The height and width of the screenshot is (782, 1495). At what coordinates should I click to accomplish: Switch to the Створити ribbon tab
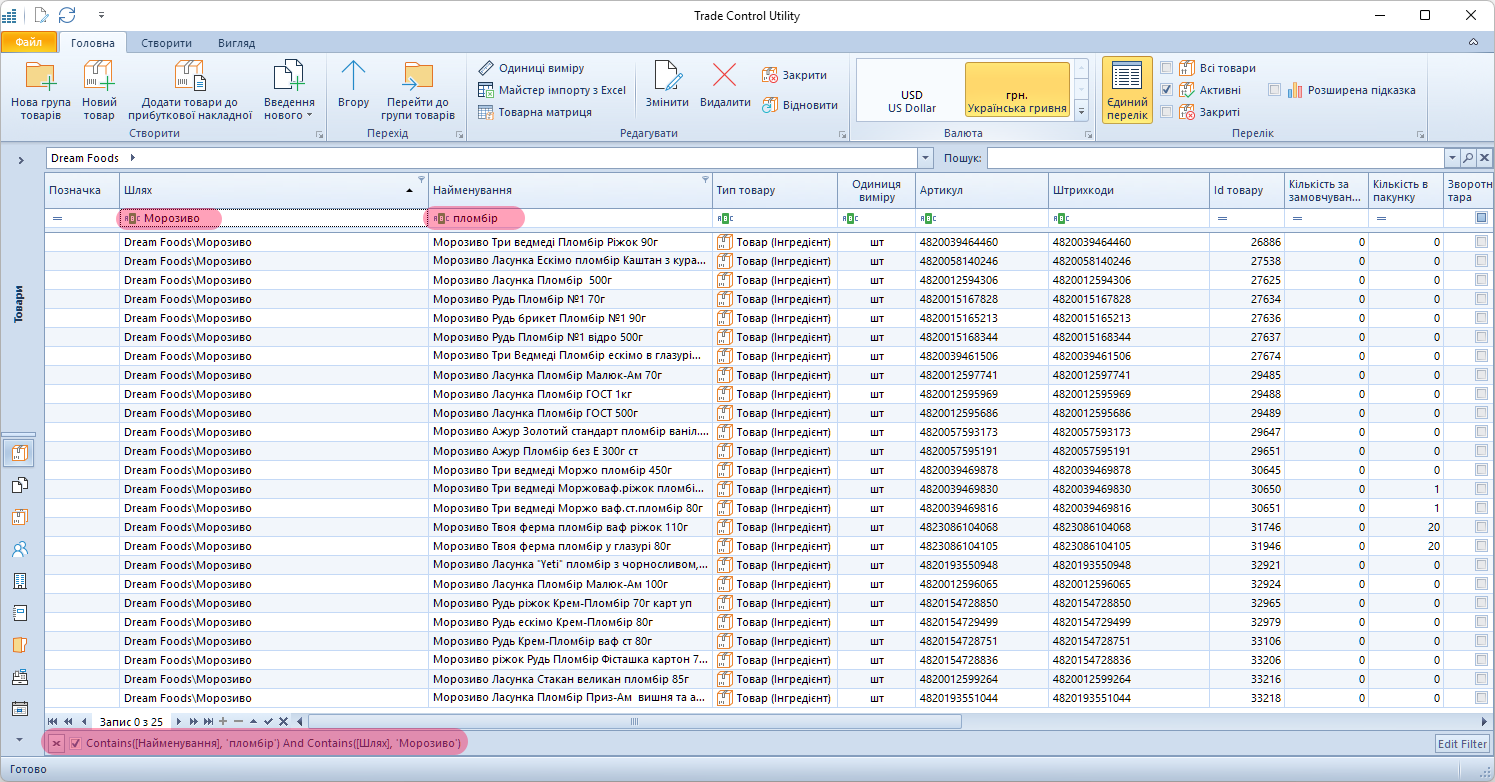point(166,43)
